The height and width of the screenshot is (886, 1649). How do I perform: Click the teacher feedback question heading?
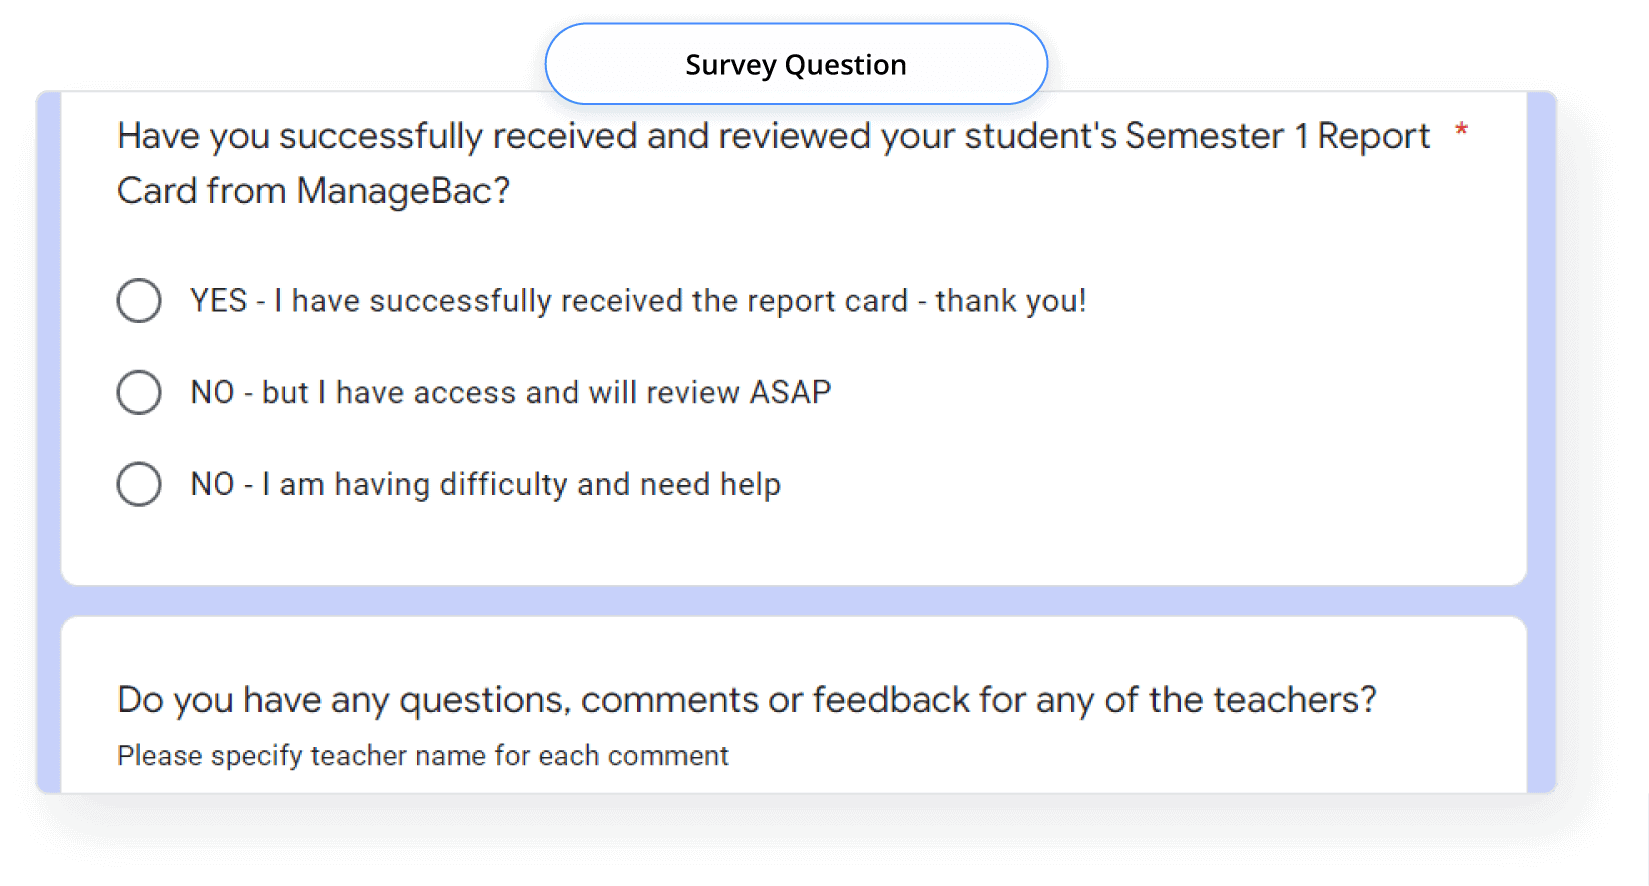pyautogui.click(x=746, y=700)
